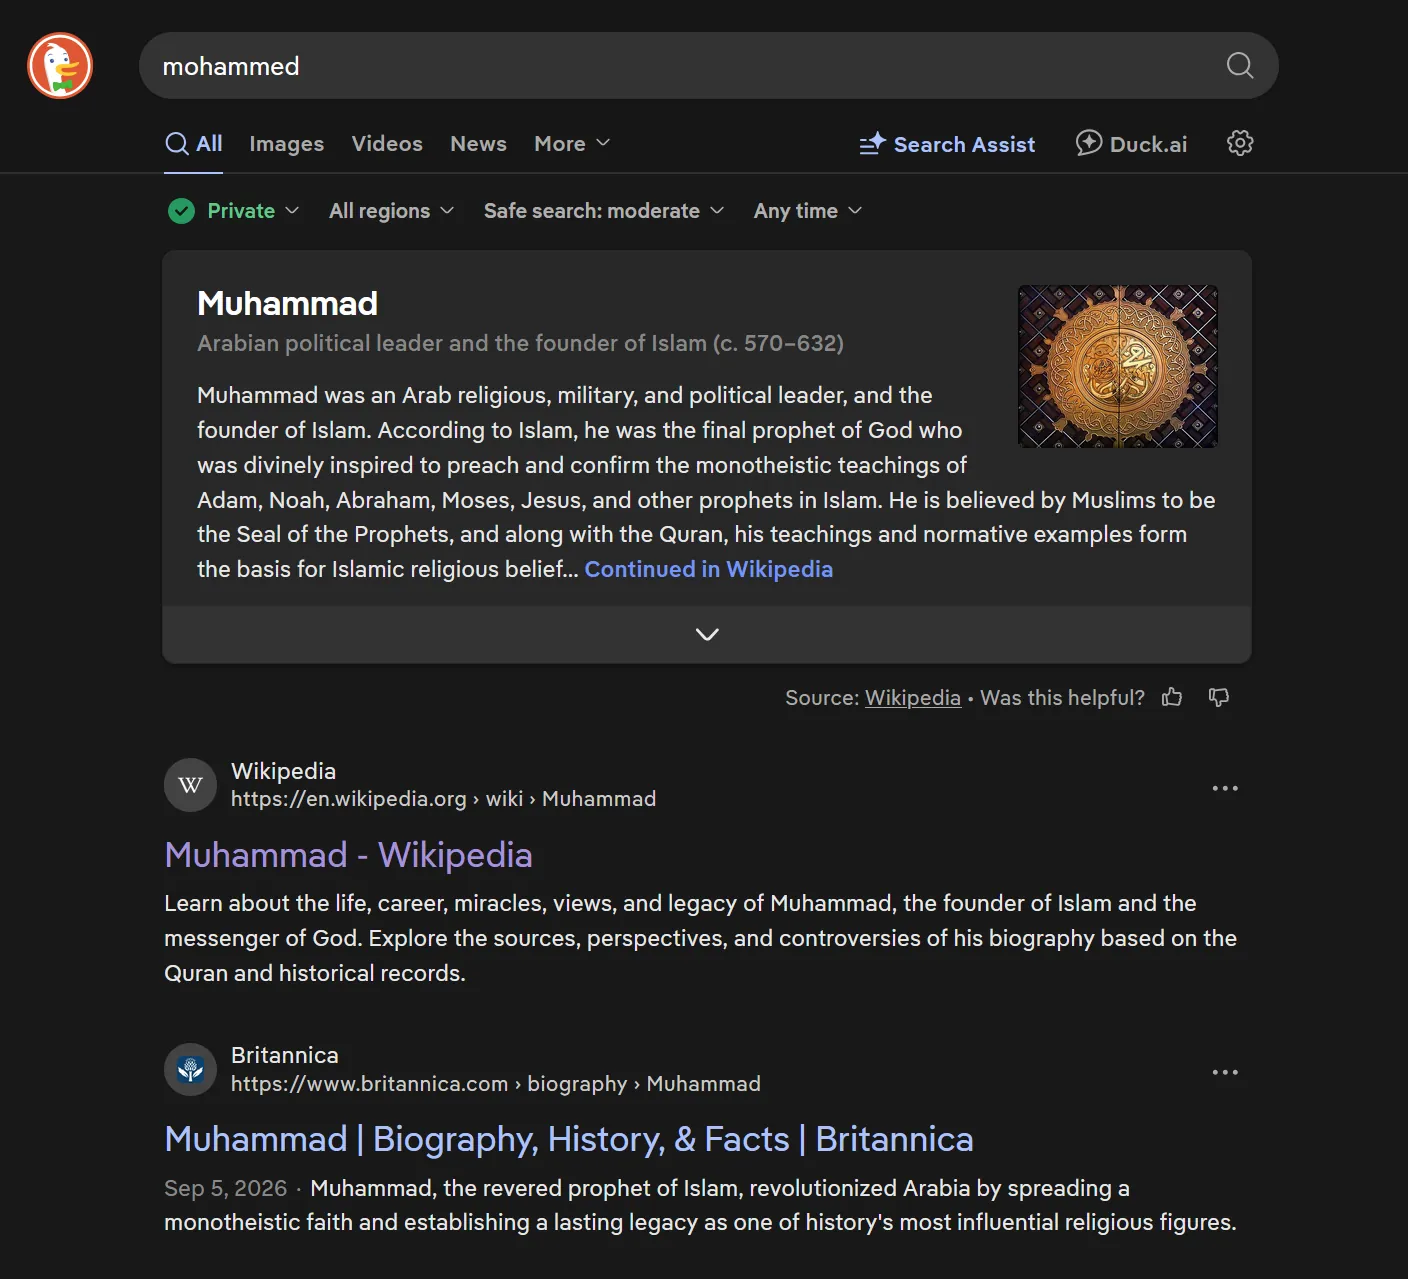Click the magnifying glass search icon
Screen dimensions: 1408x1279
coord(1239,65)
